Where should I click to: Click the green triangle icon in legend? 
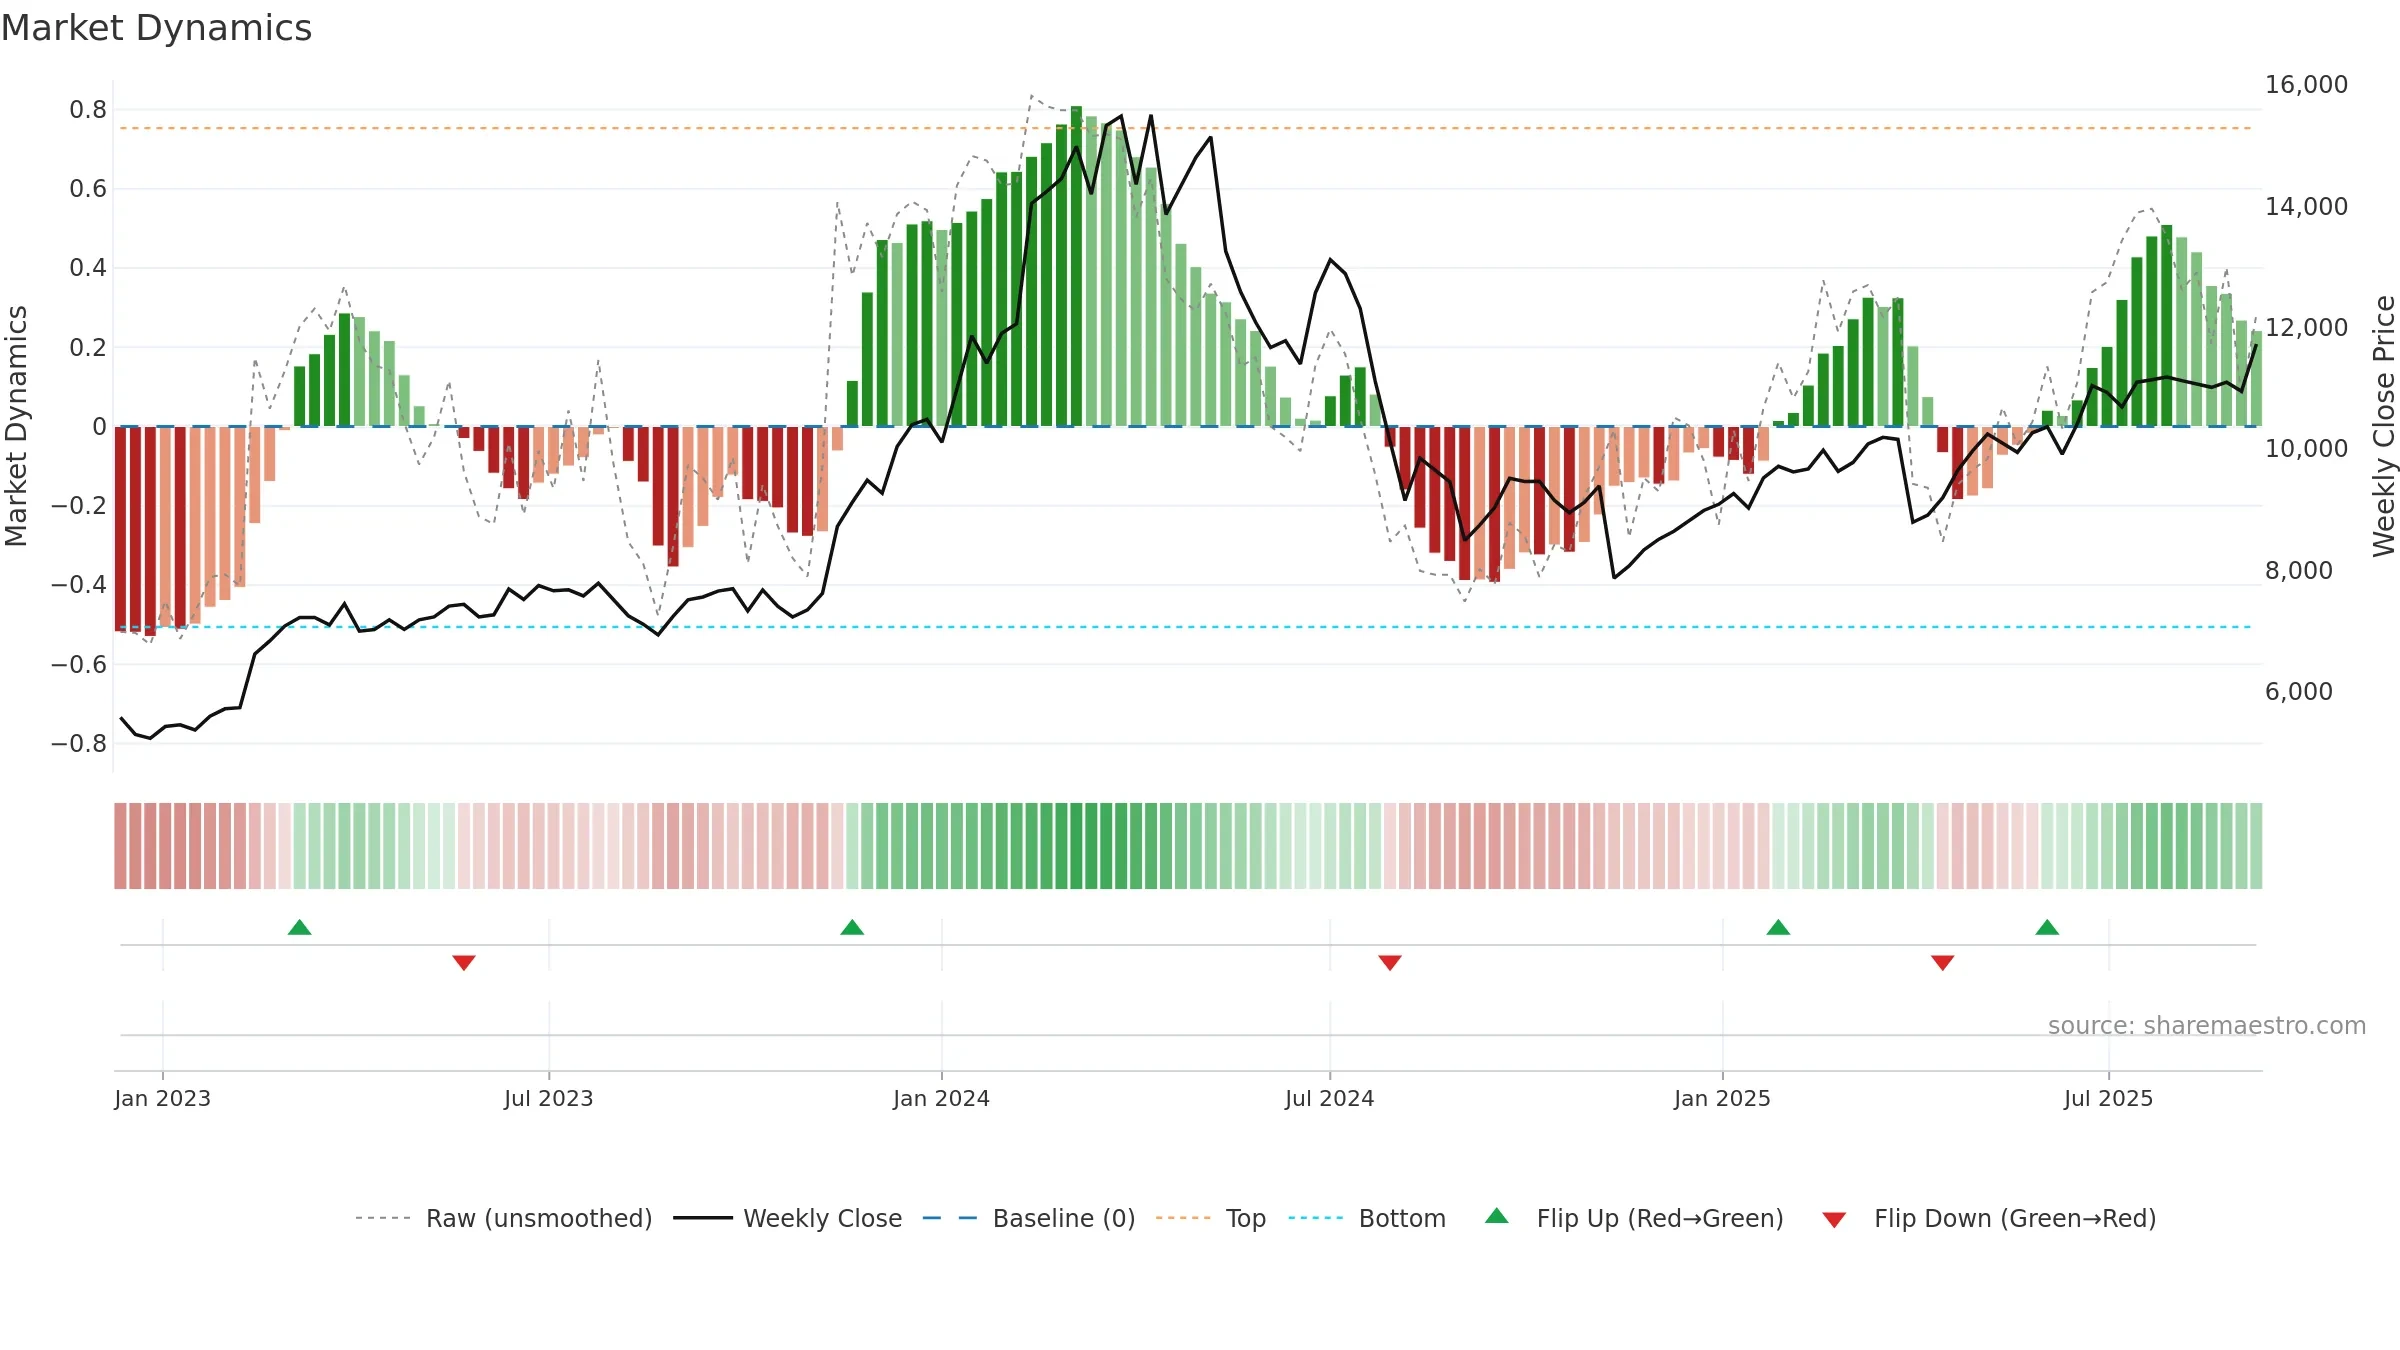point(1497,1216)
